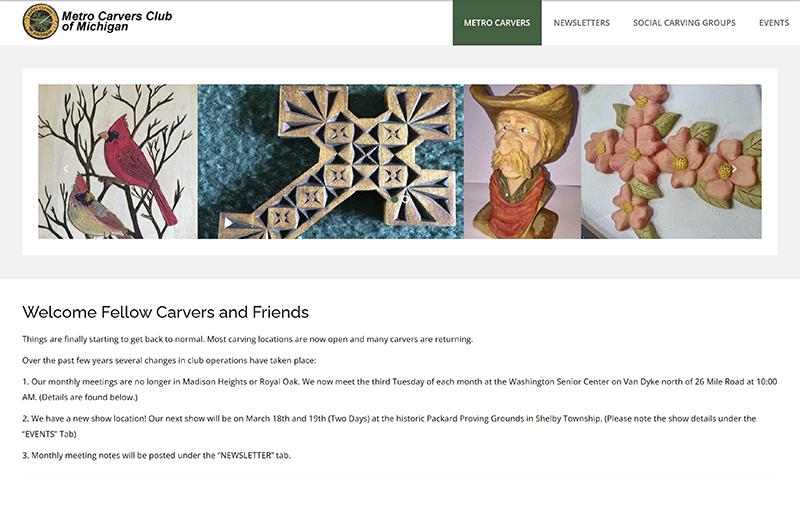Open the Social Carving Groups menu
The image size is (800, 510).
click(x=684, y=22)
